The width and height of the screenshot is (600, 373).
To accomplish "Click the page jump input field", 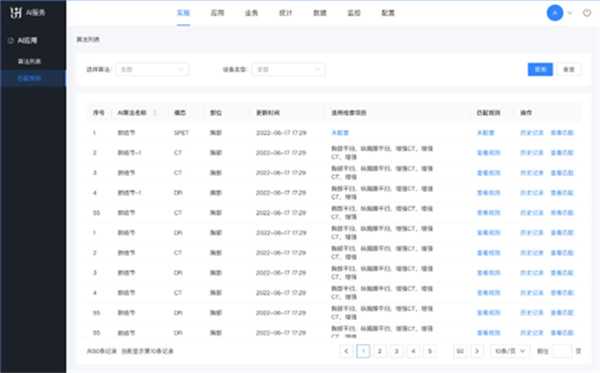I will [x=562, y=351].
